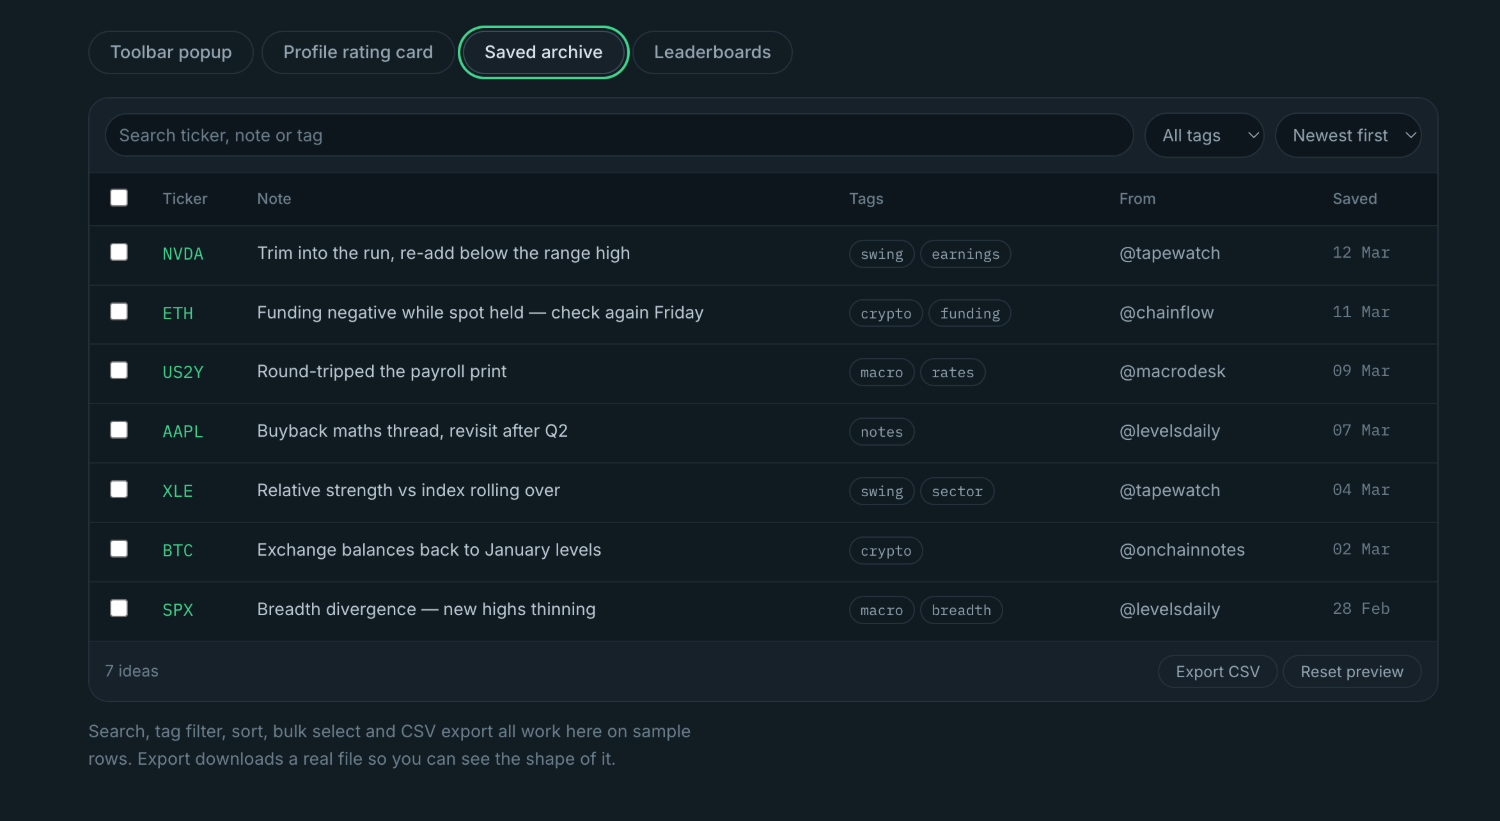1500x821 pixels.
Task: Open the Profile rating card tab
Action: [358, 52]
